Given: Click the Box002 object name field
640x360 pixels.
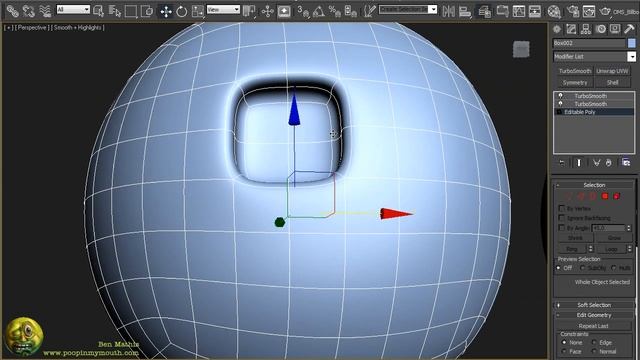Looking at the screenshot, I should click(x=589, y=43).
